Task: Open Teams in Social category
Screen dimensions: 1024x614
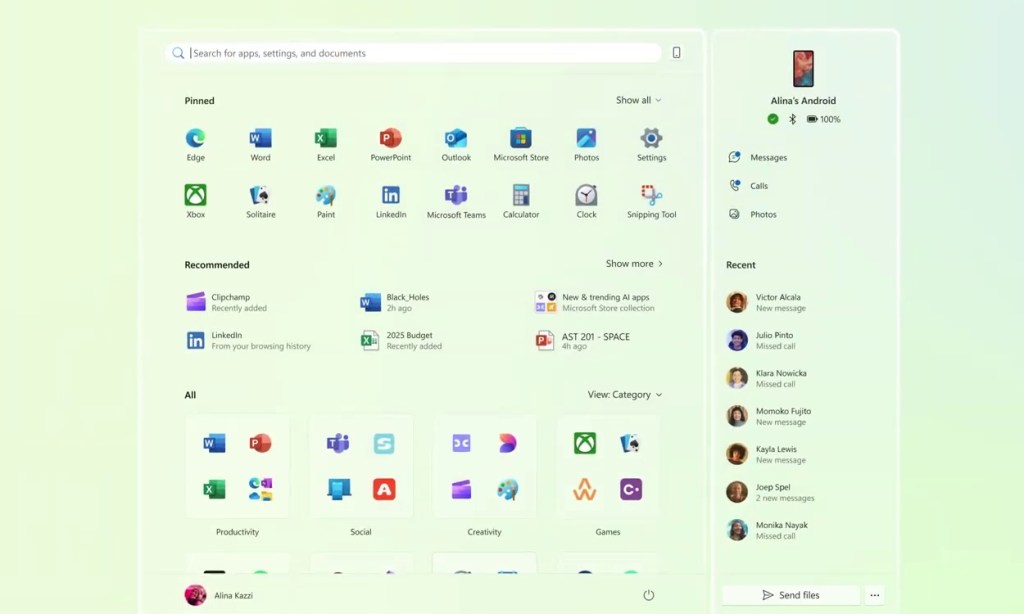Action: pyautogui.click(x=338, y=444)
